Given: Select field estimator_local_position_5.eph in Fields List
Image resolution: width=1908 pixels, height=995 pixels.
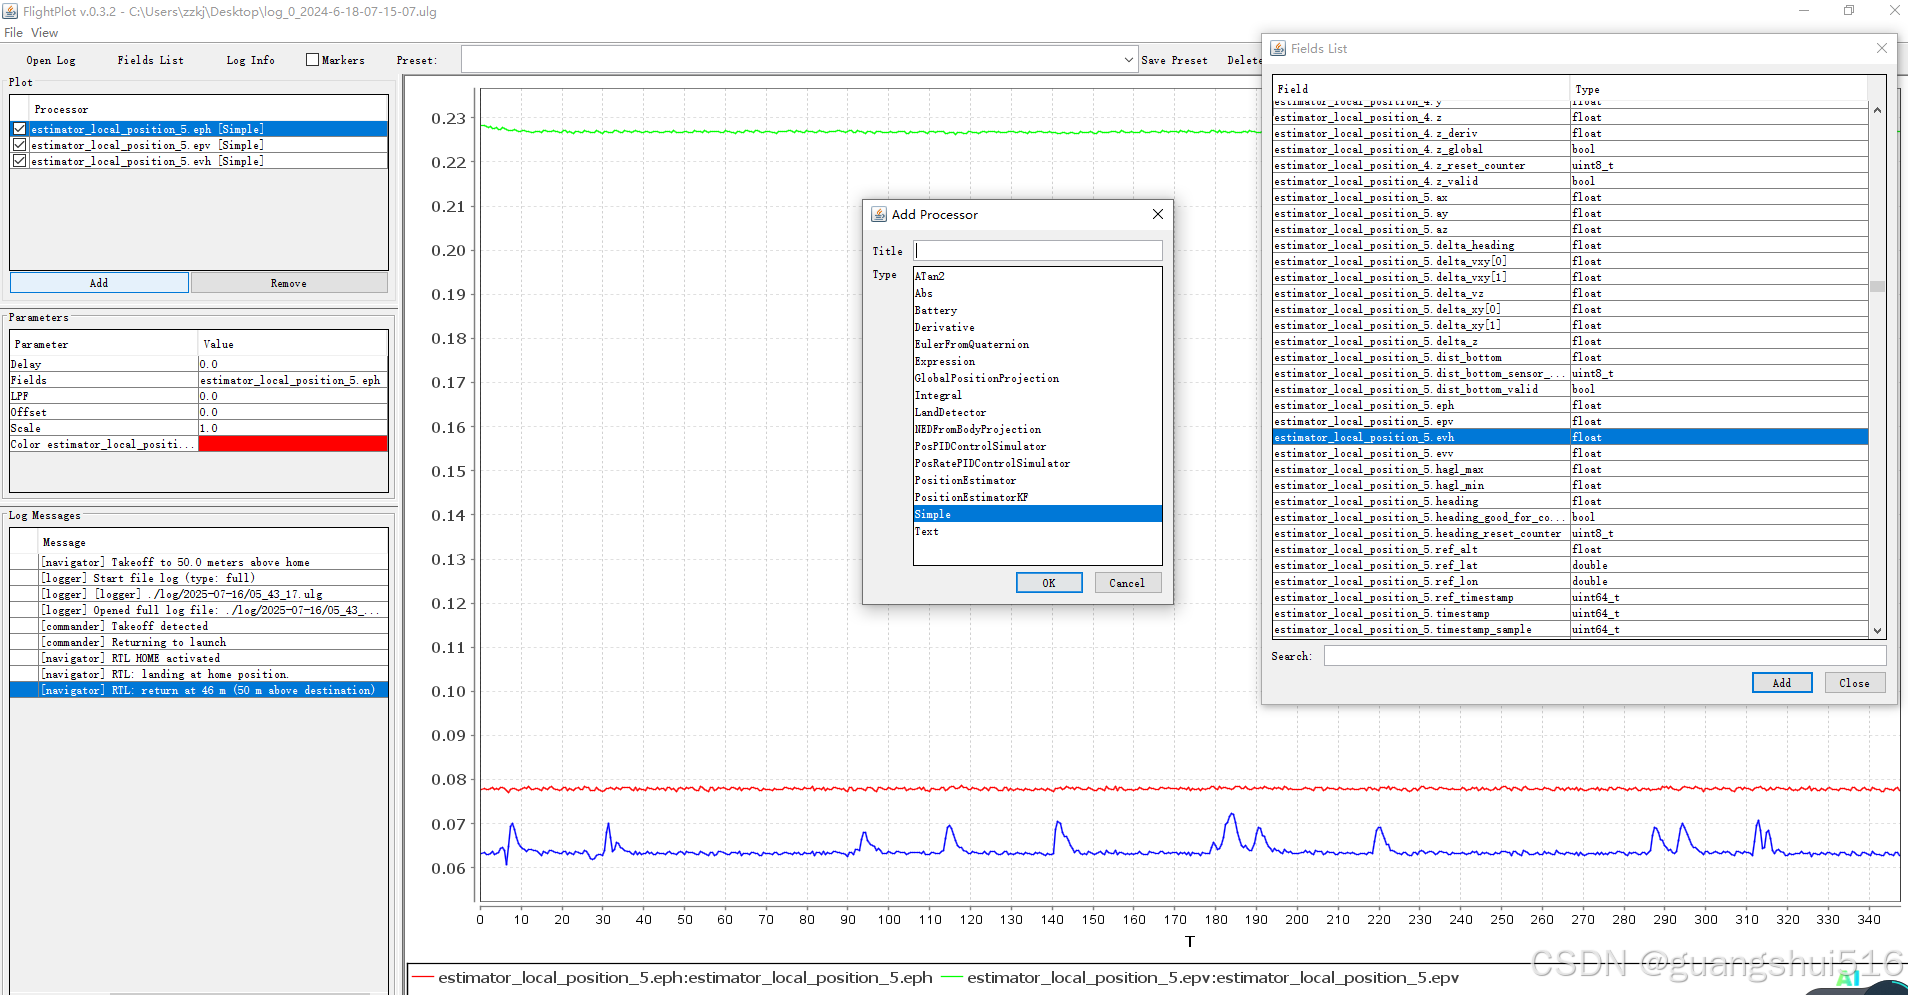Looking at the screenshot, I should 1570,405.
